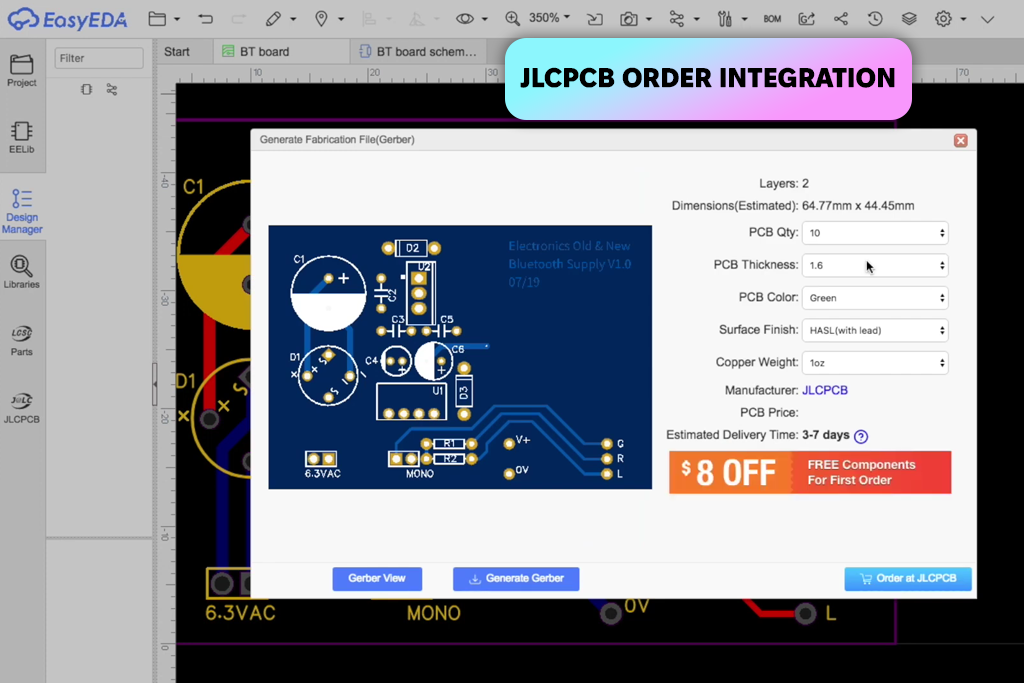Open the Project sidebar panel

coord(22,70)
